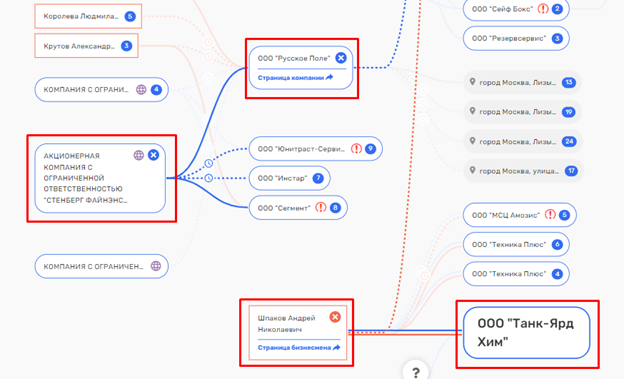Click the X icon on Шпаков Андрей Николаевич card

[x=335, y=317]
